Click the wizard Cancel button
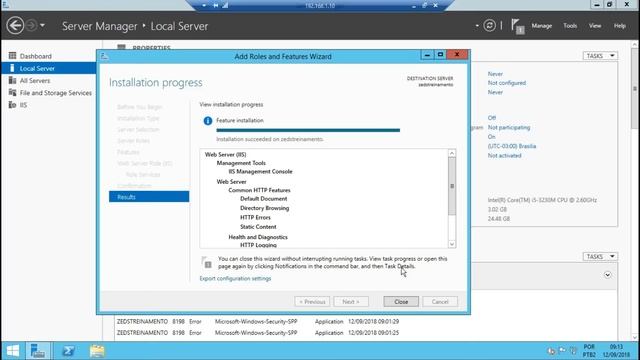640x360 pixels. pyautogui.click(x=440, y=302)
